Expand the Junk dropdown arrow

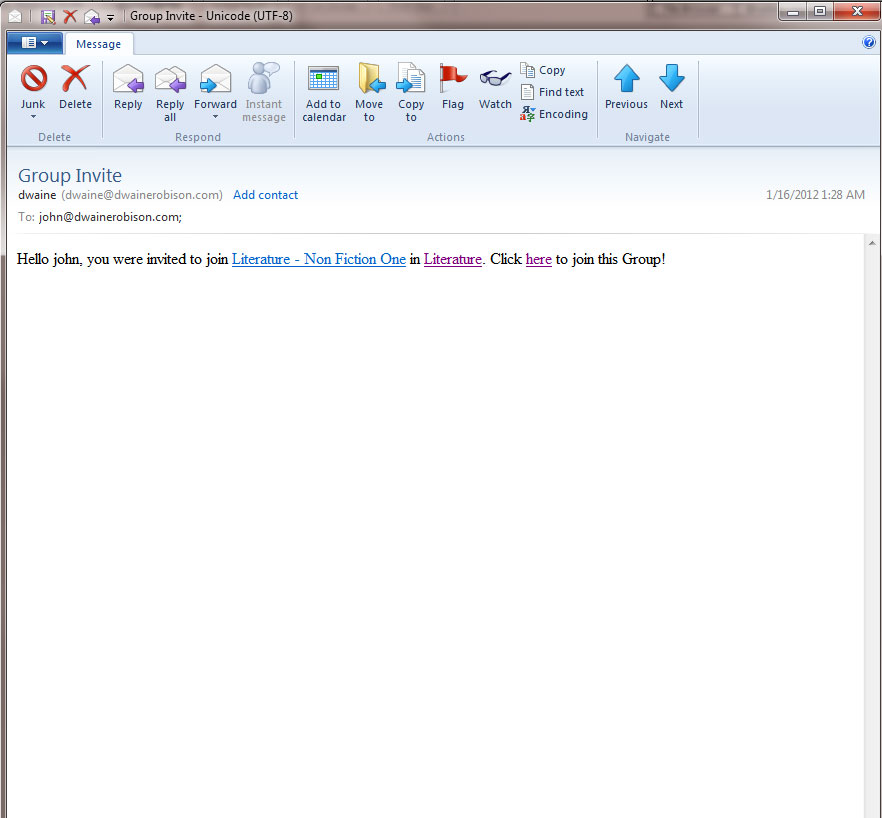[x=33, y=117]
